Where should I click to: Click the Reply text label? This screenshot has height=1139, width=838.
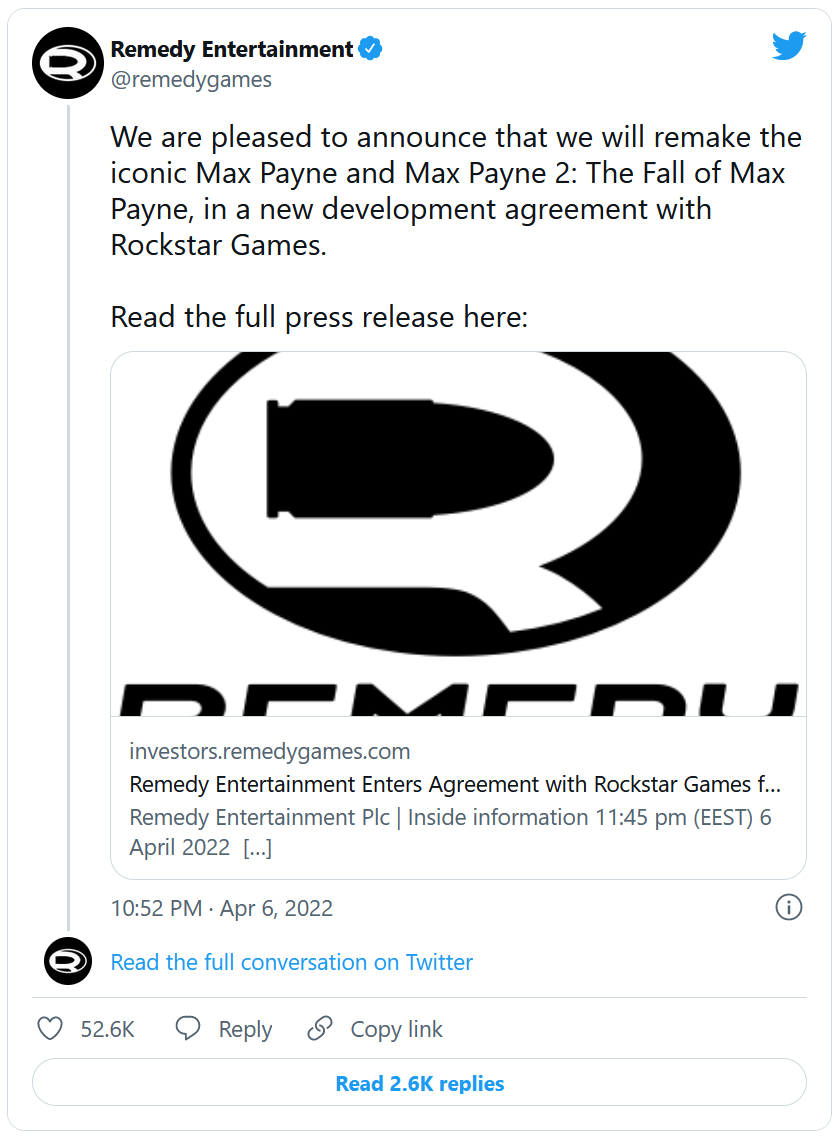click(245, 1029)
